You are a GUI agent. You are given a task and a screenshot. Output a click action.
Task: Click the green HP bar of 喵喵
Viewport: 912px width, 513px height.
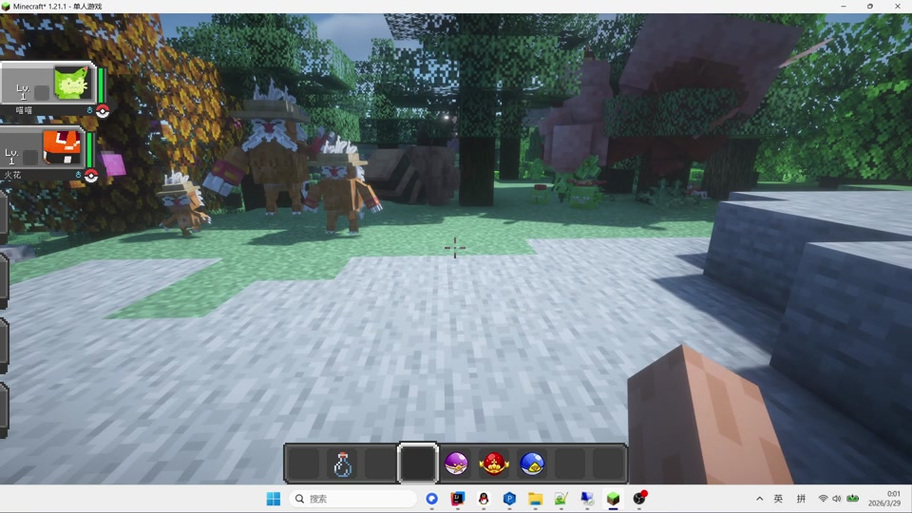point(101,86)
